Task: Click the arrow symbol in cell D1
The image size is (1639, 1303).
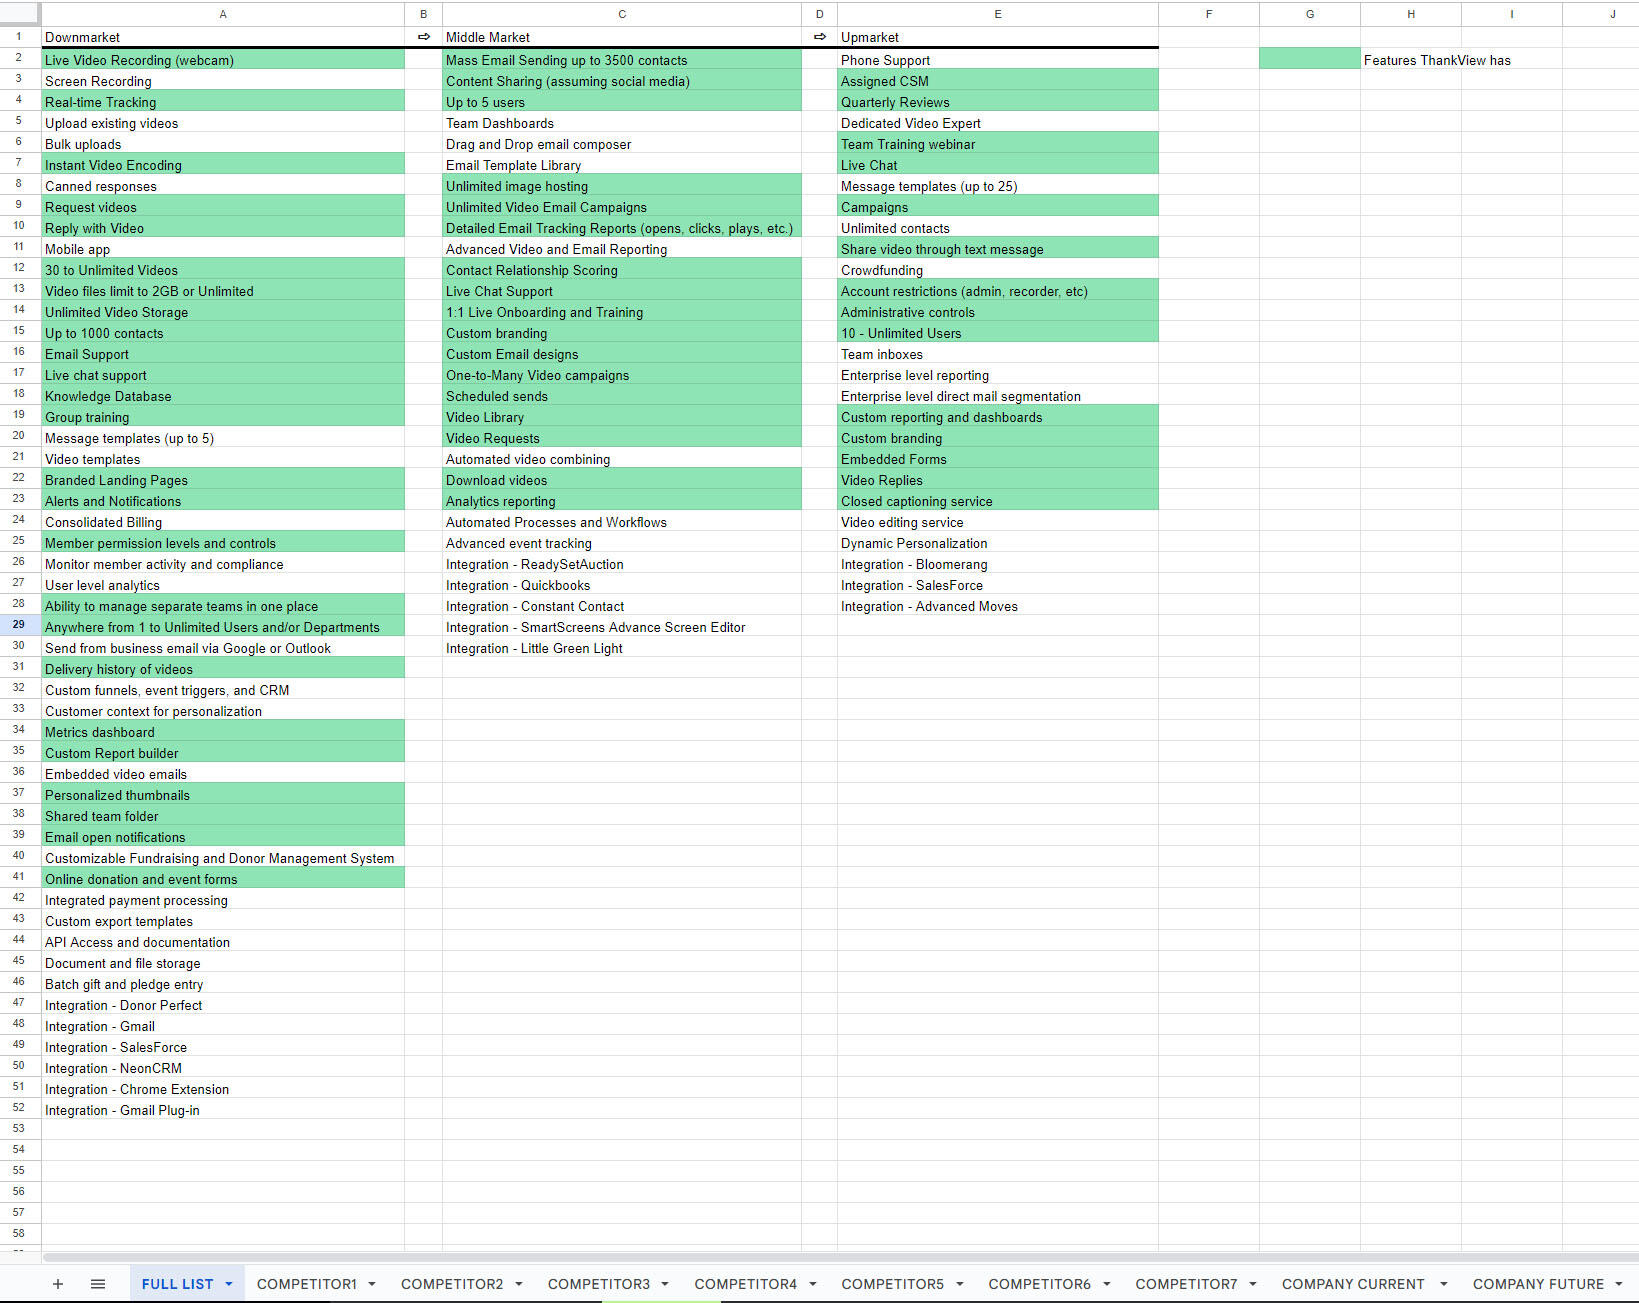Action: click(819, 37)
